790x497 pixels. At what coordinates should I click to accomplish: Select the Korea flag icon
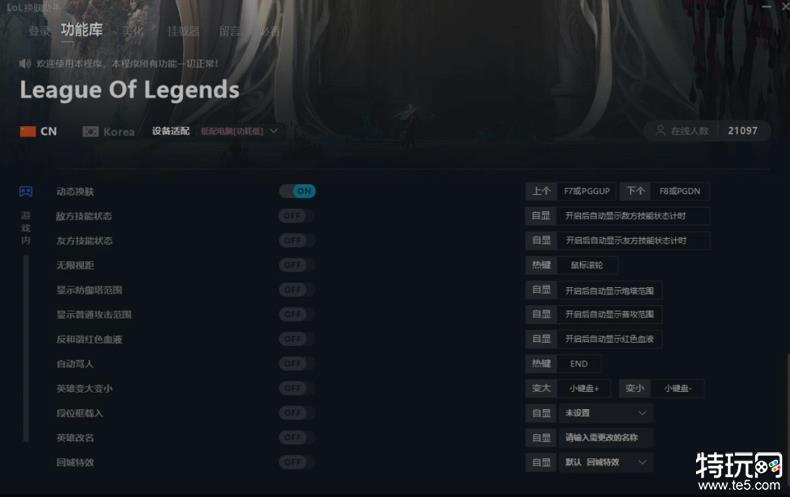(90, 132)
